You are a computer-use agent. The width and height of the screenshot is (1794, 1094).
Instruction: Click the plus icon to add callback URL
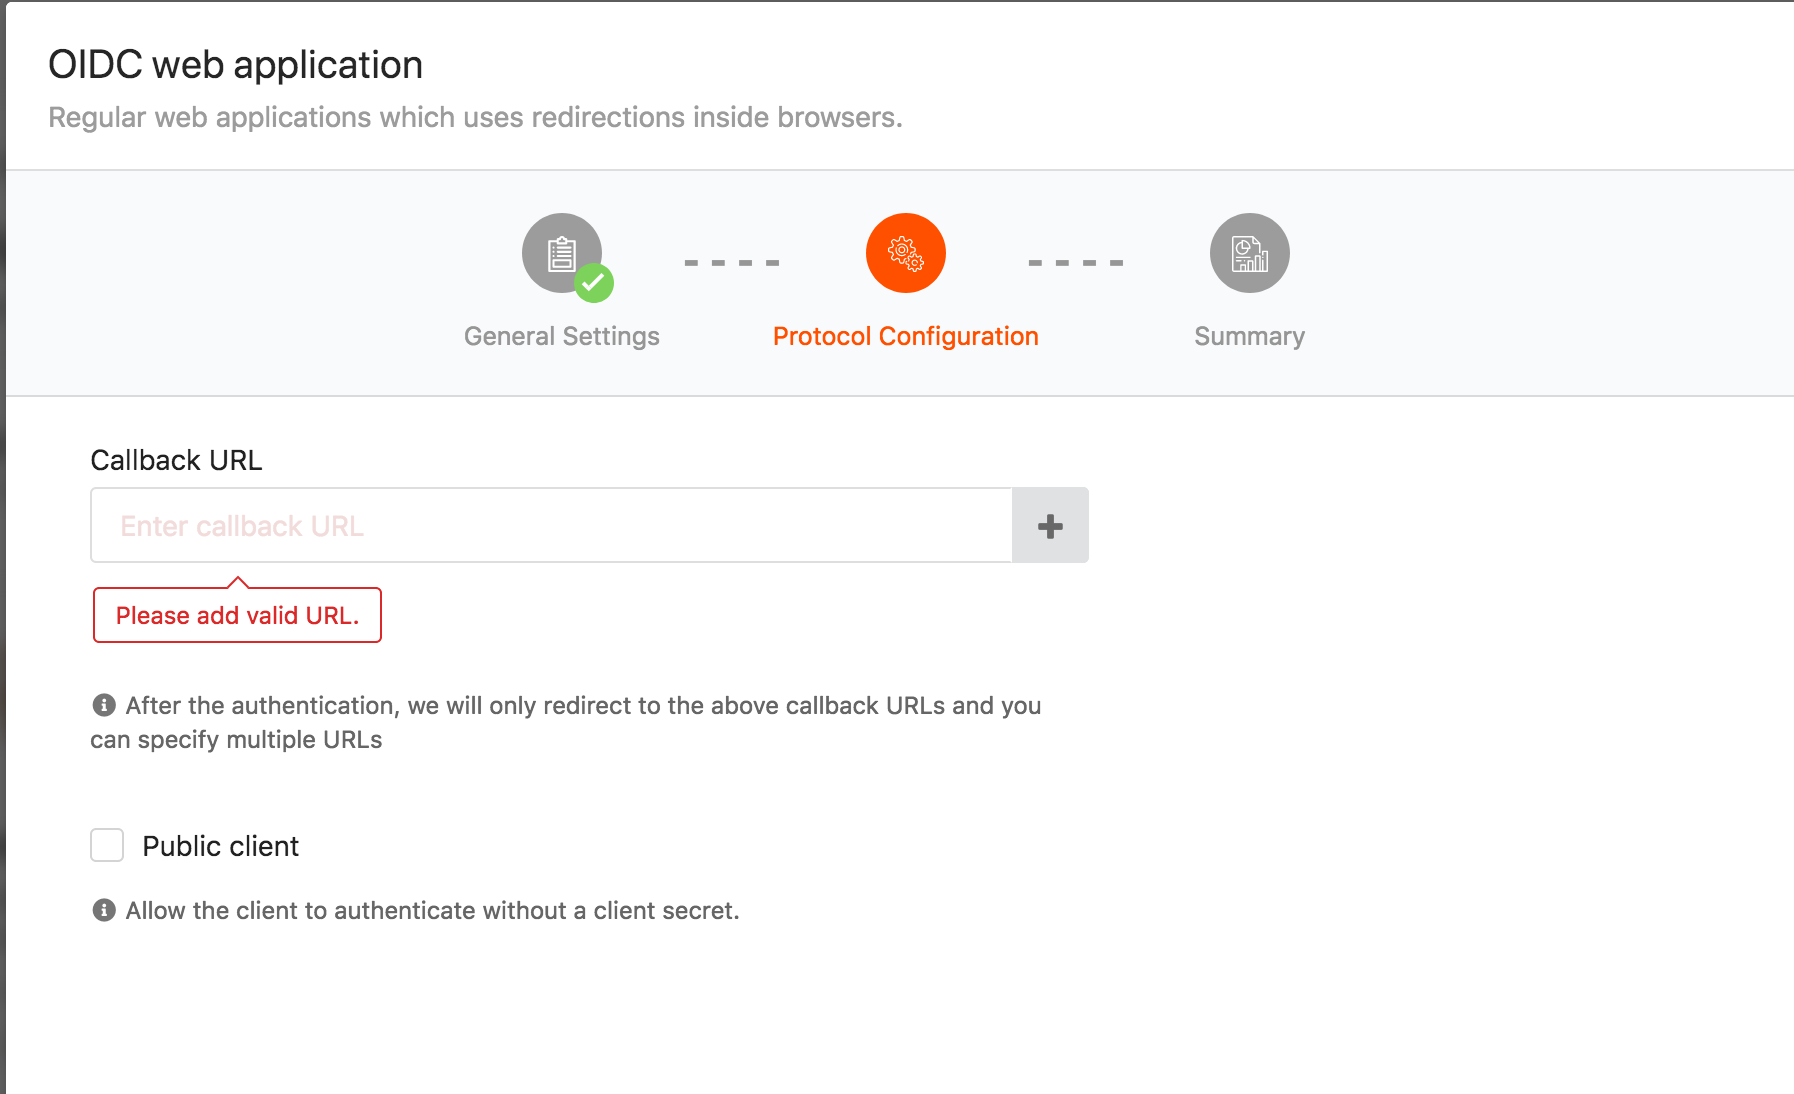tap(1049, 525)
